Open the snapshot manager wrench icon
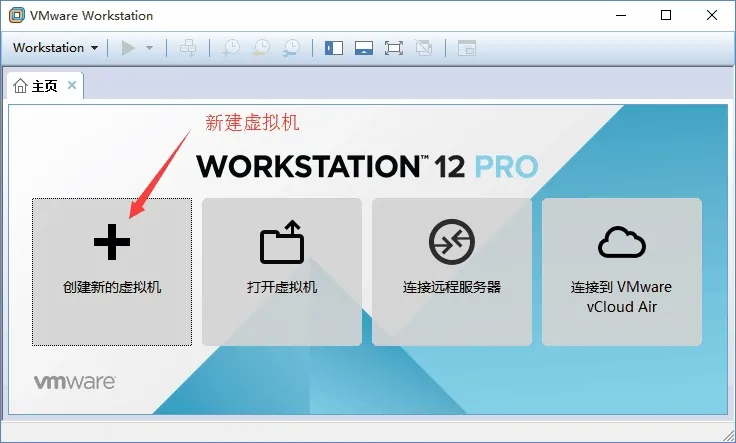Screen dimensions: 736x443 click(x=291, y=48)
